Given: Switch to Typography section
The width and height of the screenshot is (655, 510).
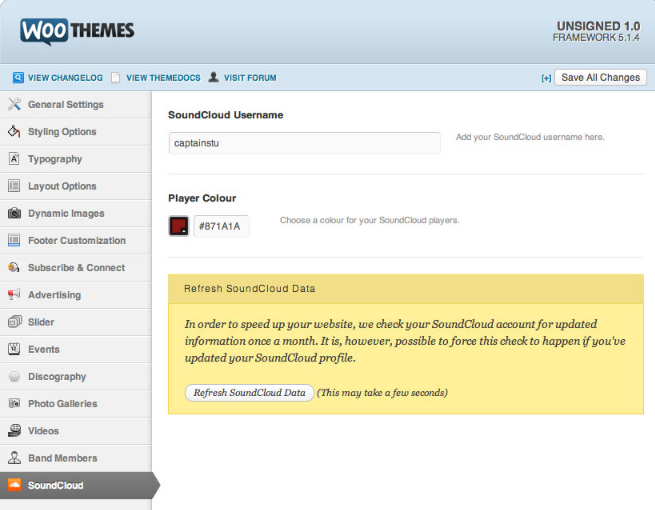Looking at the screenshot, I should pos(76,159).
